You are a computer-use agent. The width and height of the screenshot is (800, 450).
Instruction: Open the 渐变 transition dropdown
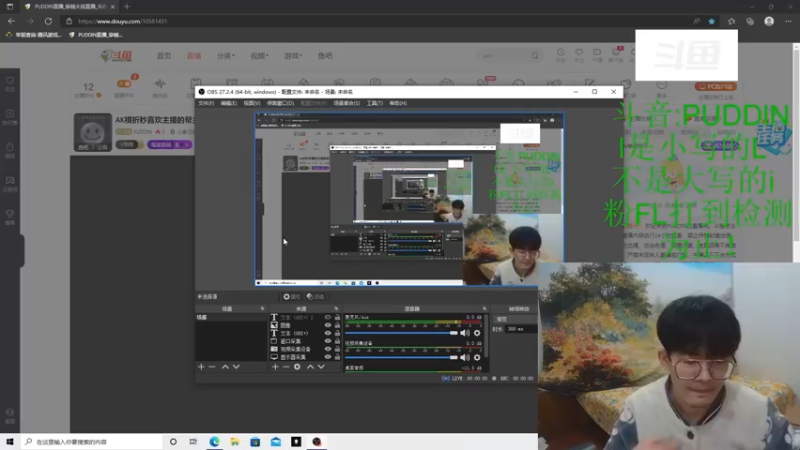coord(515,319)
